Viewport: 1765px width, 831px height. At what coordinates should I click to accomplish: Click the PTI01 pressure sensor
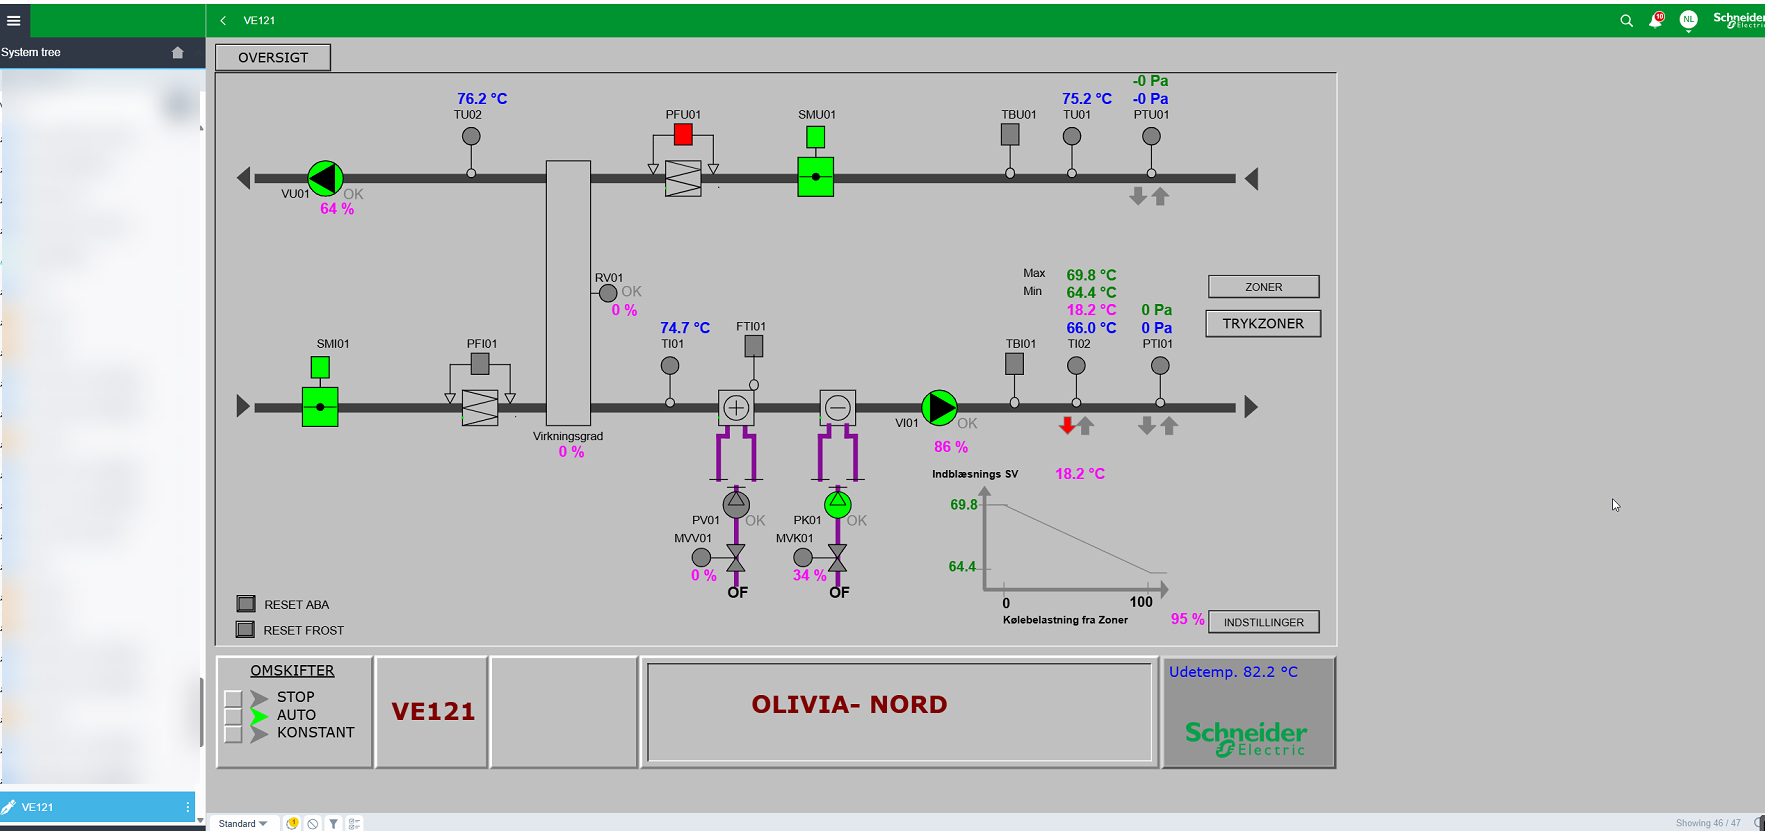pos(1160,366)
